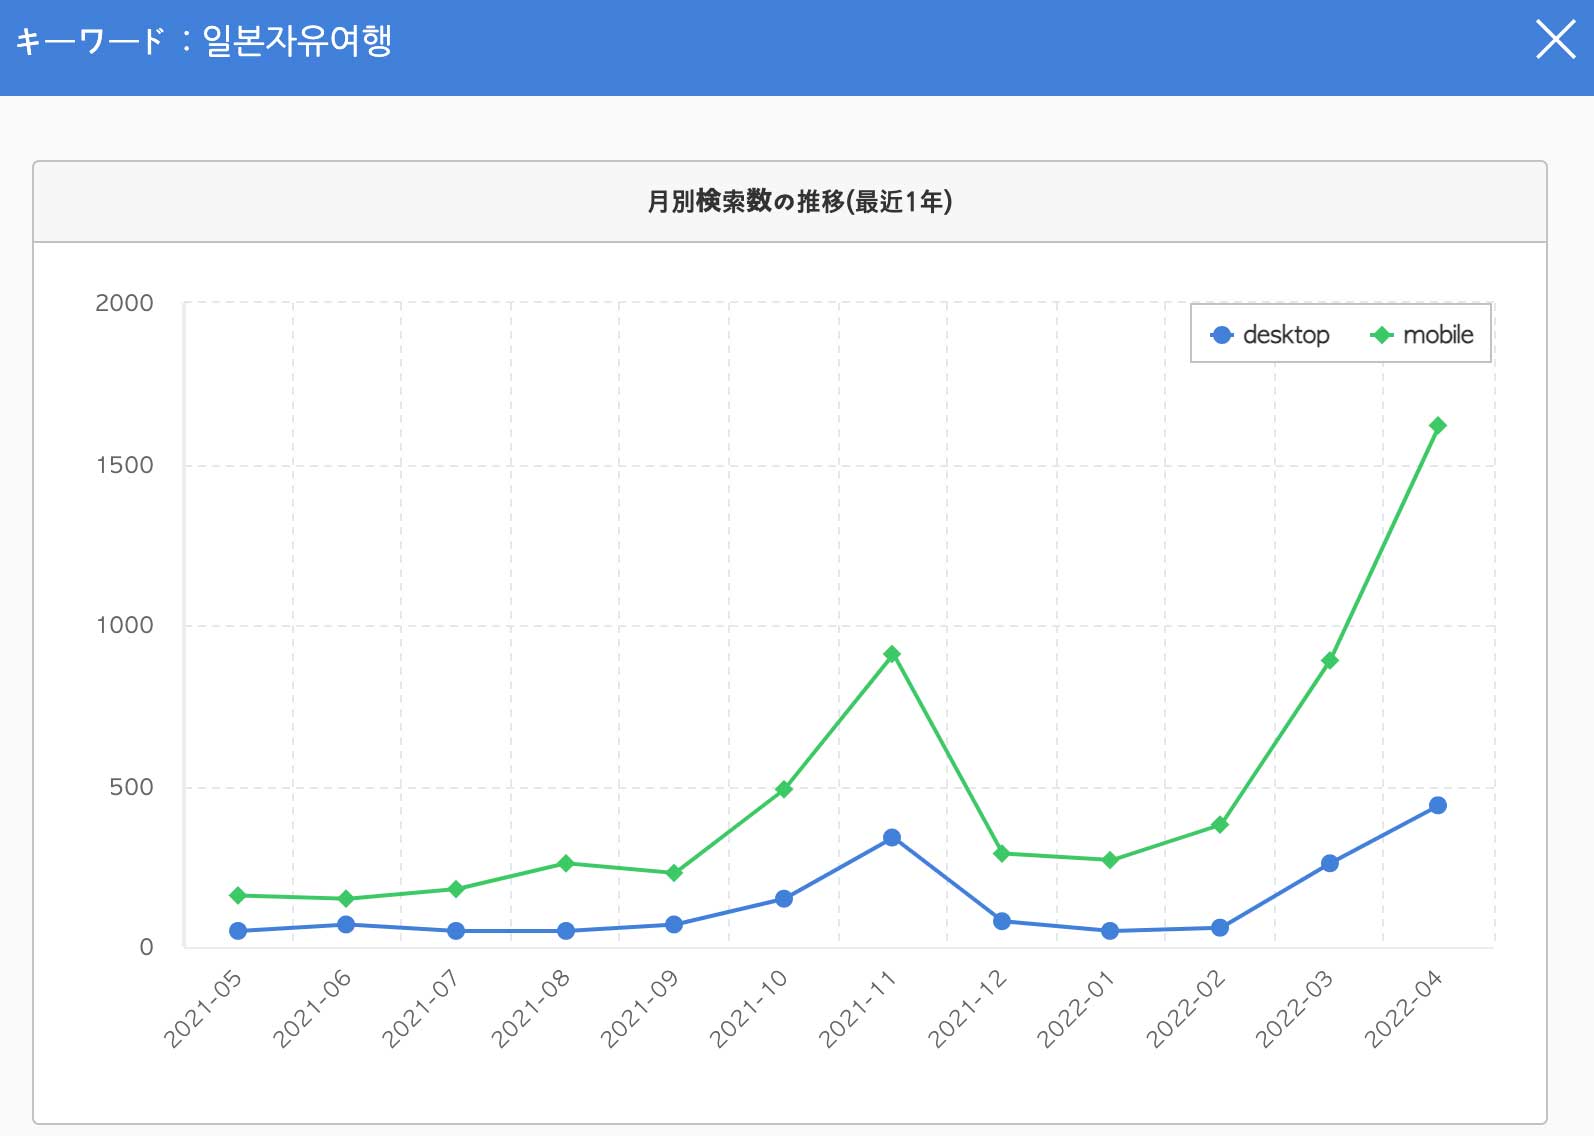Select the mobile peak marker at 2021-11
This screenshot has height=1136, width=1594.
point(892,655)
